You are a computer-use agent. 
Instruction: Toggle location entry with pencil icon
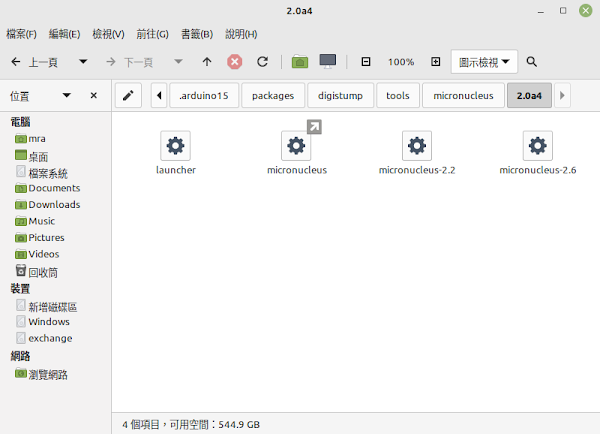pyautogui.click(x=128, y=95)
